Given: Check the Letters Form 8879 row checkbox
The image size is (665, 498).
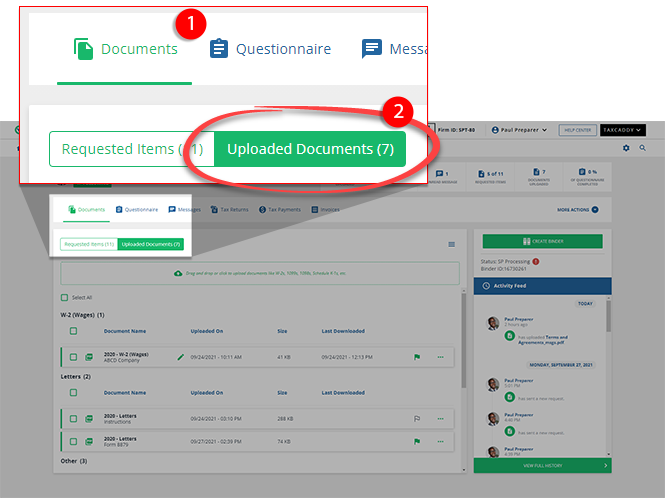Looking at the screenshot, I should click(73, 442).
